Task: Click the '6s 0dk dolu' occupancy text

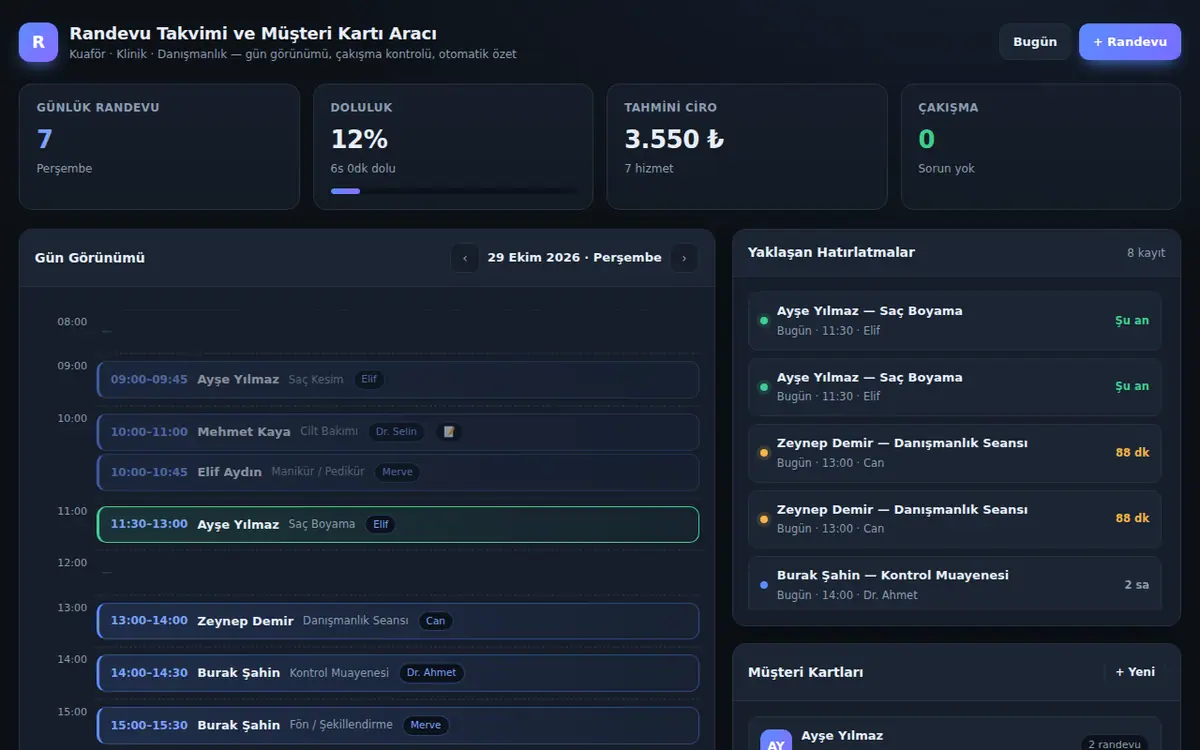Action: [x=363, y=169]
